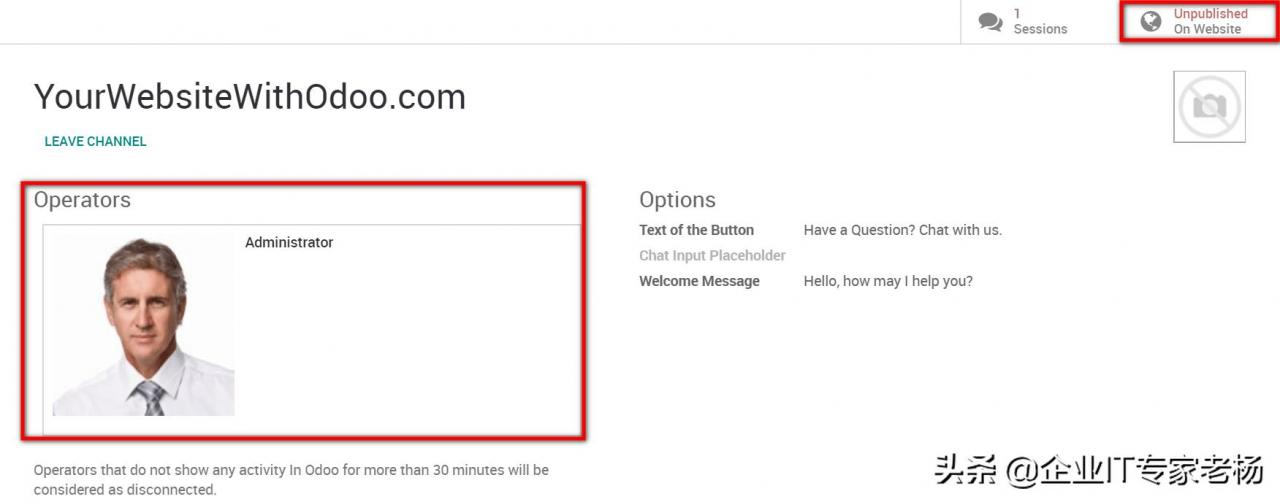Select the 'Hello, how may I help you?' text
The image size is (1280, 502).
coord(887,281)
